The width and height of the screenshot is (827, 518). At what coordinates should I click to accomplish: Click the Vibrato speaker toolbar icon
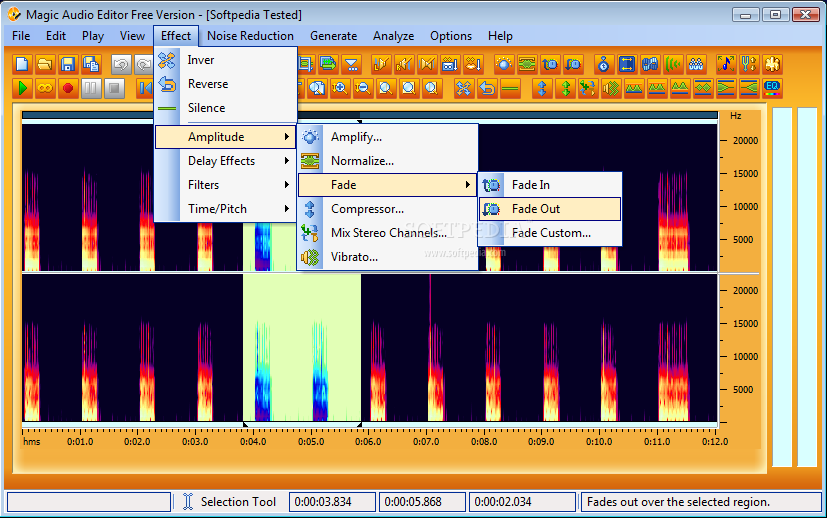pyautogui.click(x=611, y=88)
